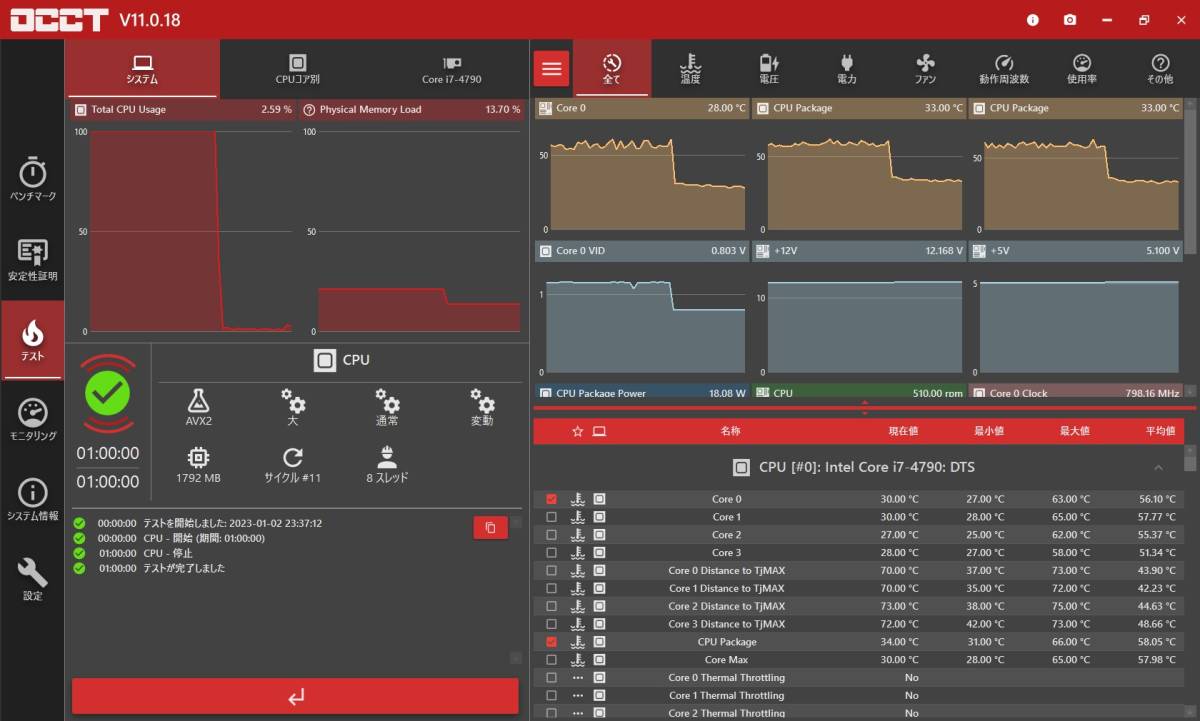Screen dimensions: 1200x721
Task: Switch to the 温度 temperature tab
Action: (x=690, y=68)
